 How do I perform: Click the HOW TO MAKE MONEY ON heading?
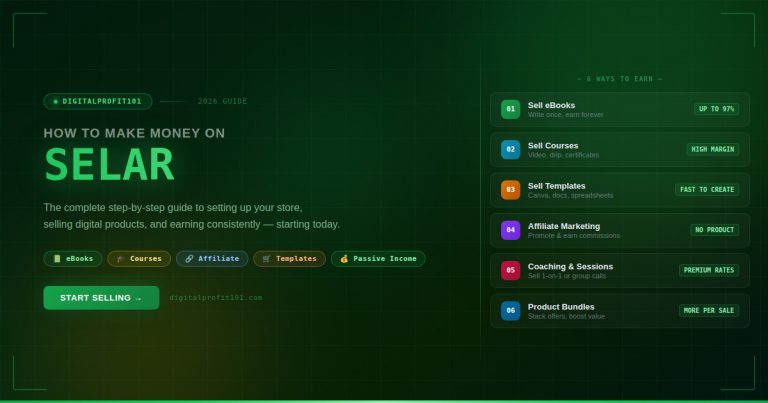click(x=134, y=133)
